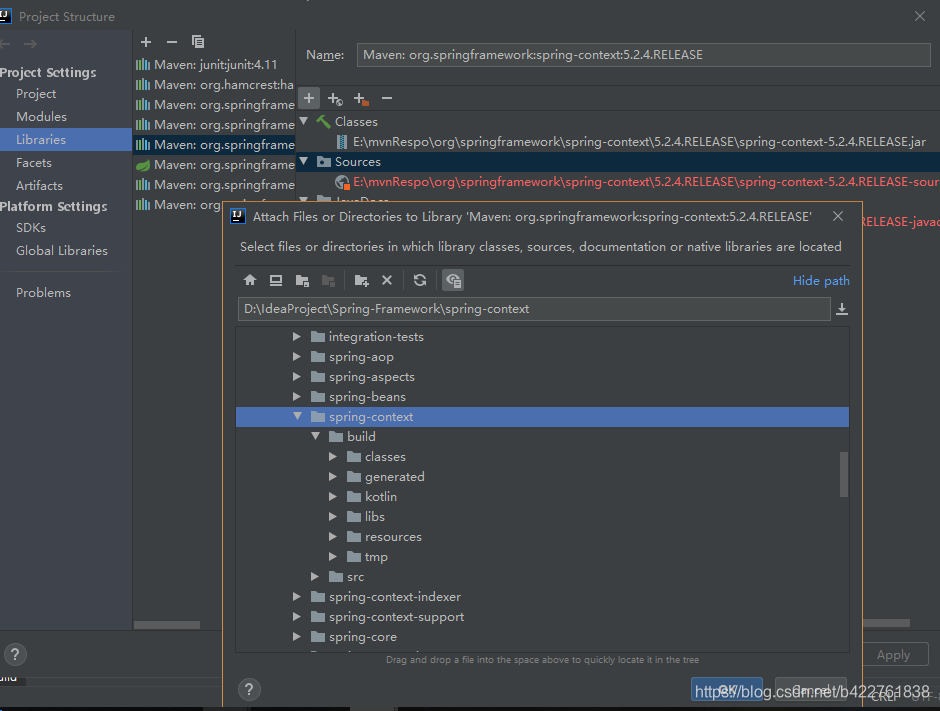Open Problems section
Screen dimensions: 940x711
(43, 293)
